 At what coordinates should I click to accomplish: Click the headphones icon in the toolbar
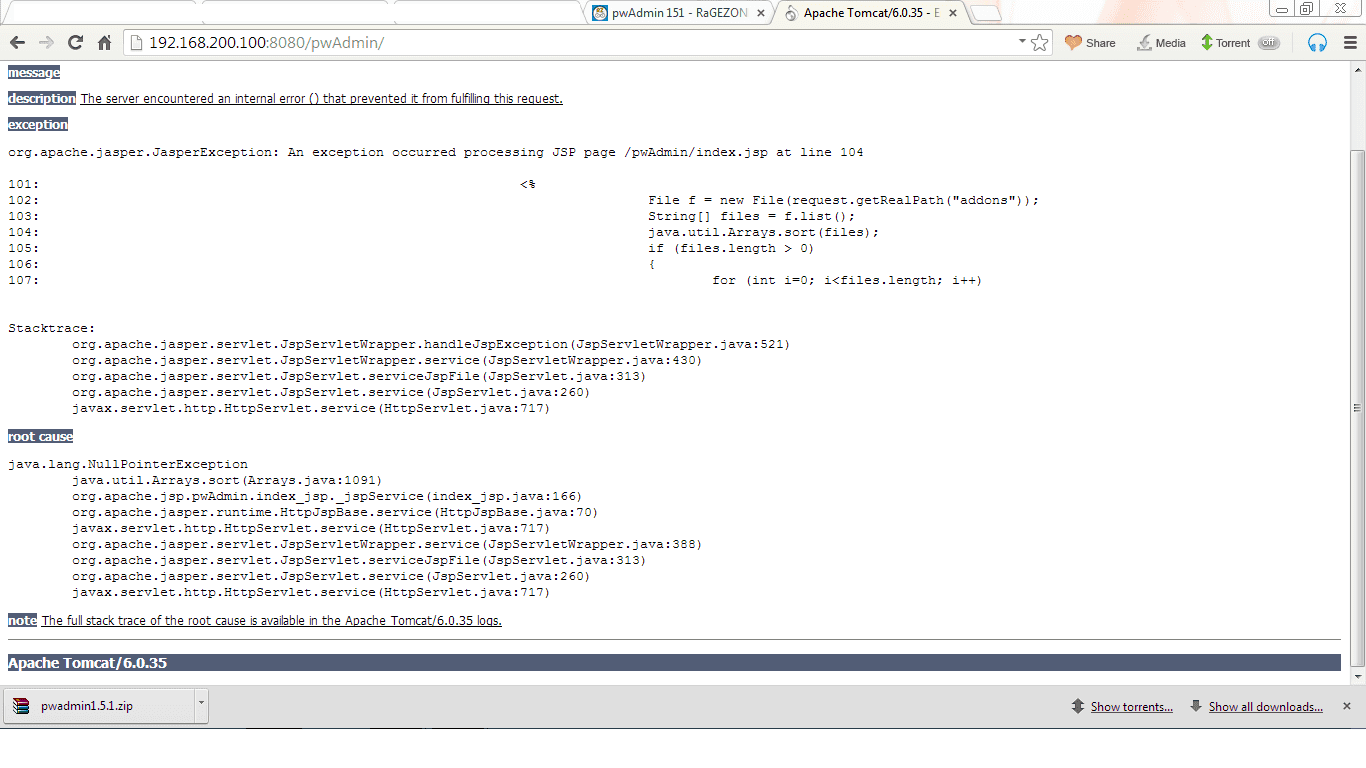click(1318, 43)
